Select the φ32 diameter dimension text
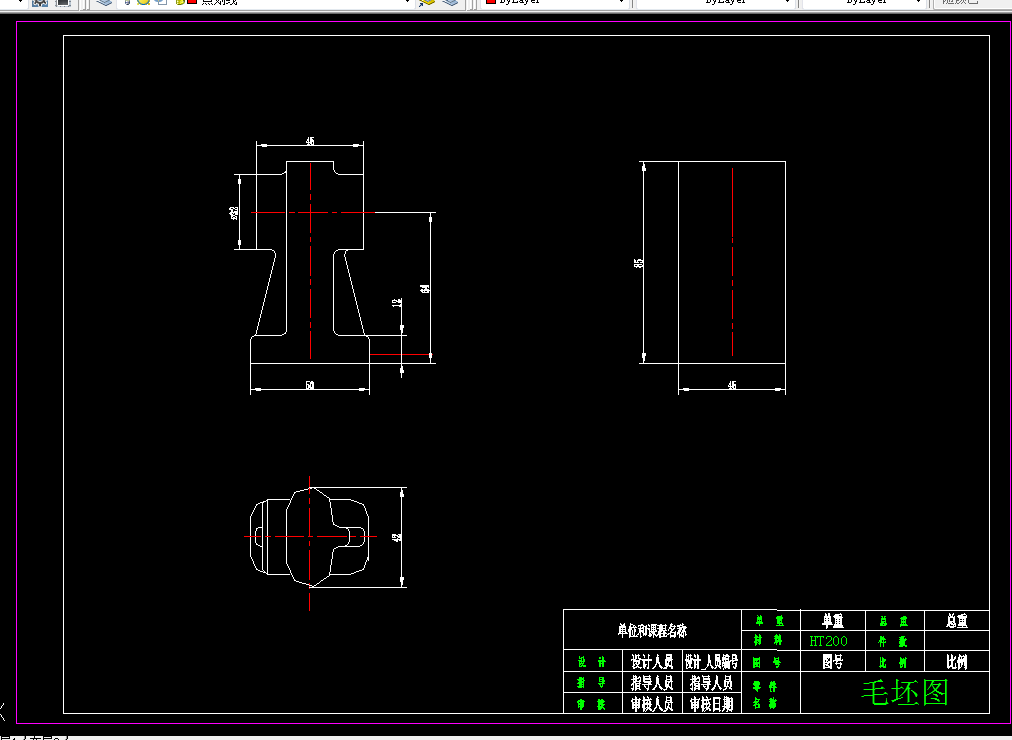1012x740 pixels. pos(234,213)
